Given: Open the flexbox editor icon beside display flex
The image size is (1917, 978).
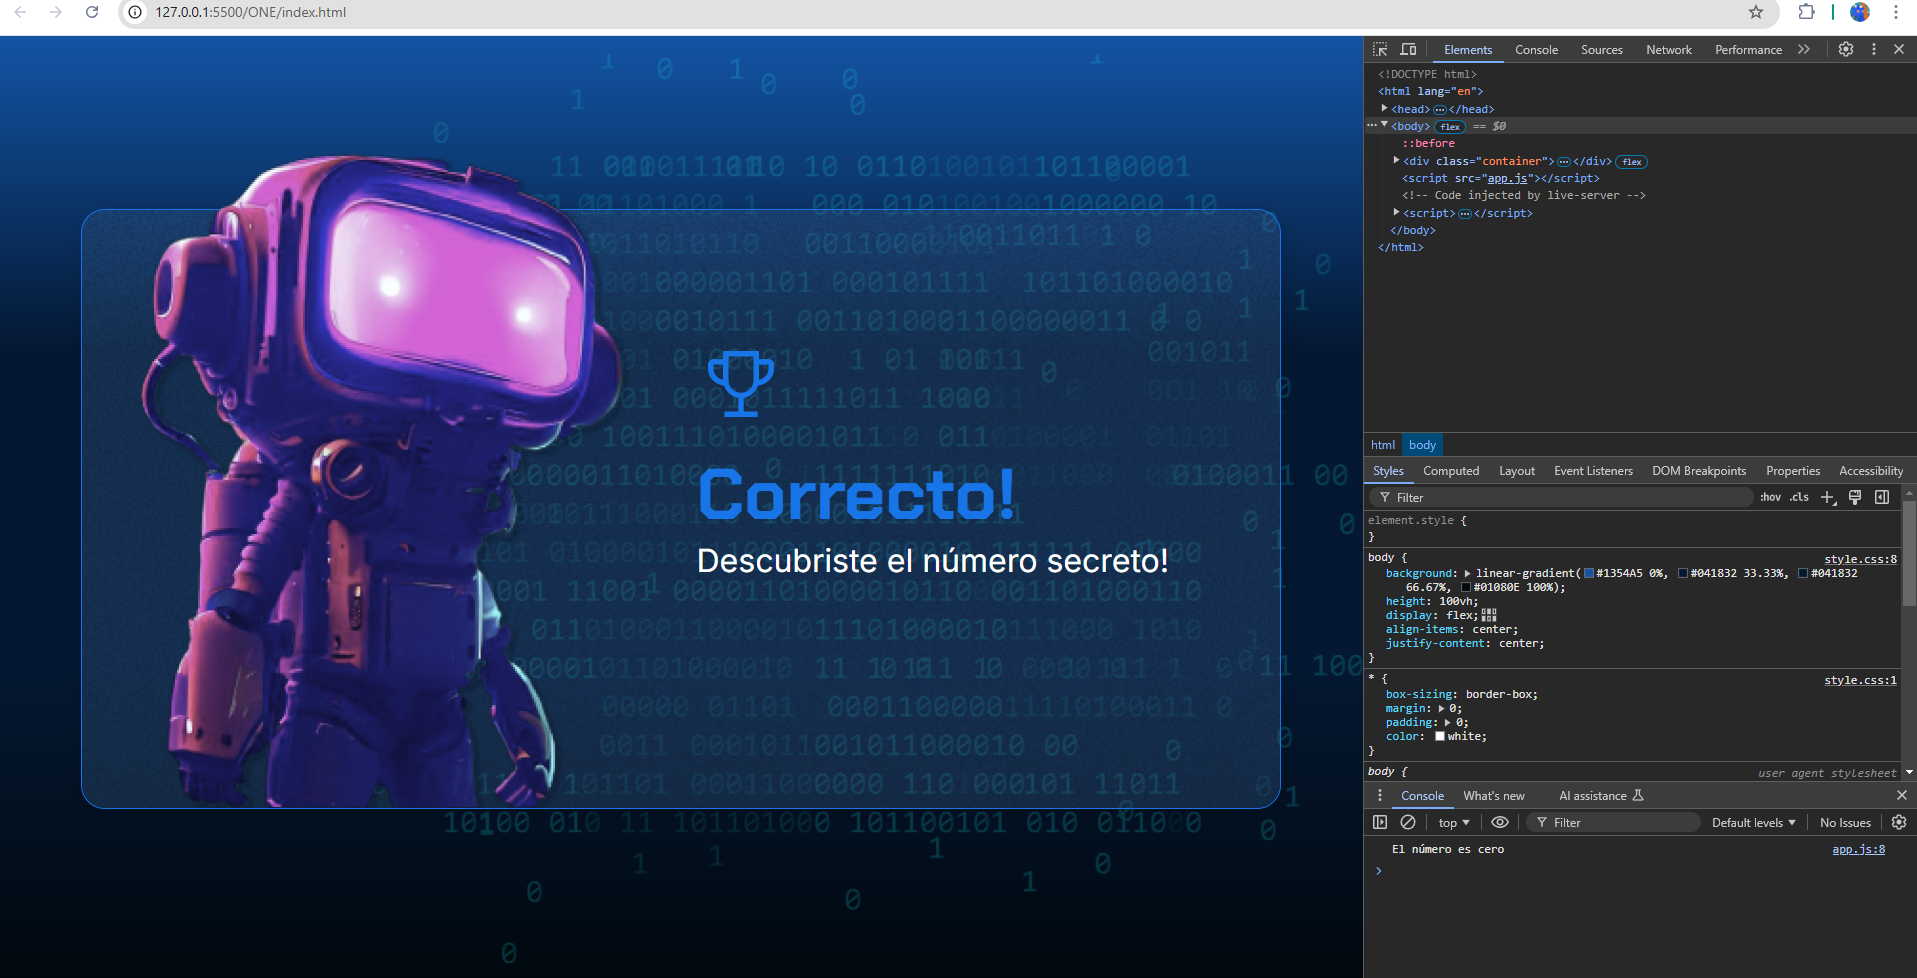Looking at the screenshot, I should (1489, 615).
